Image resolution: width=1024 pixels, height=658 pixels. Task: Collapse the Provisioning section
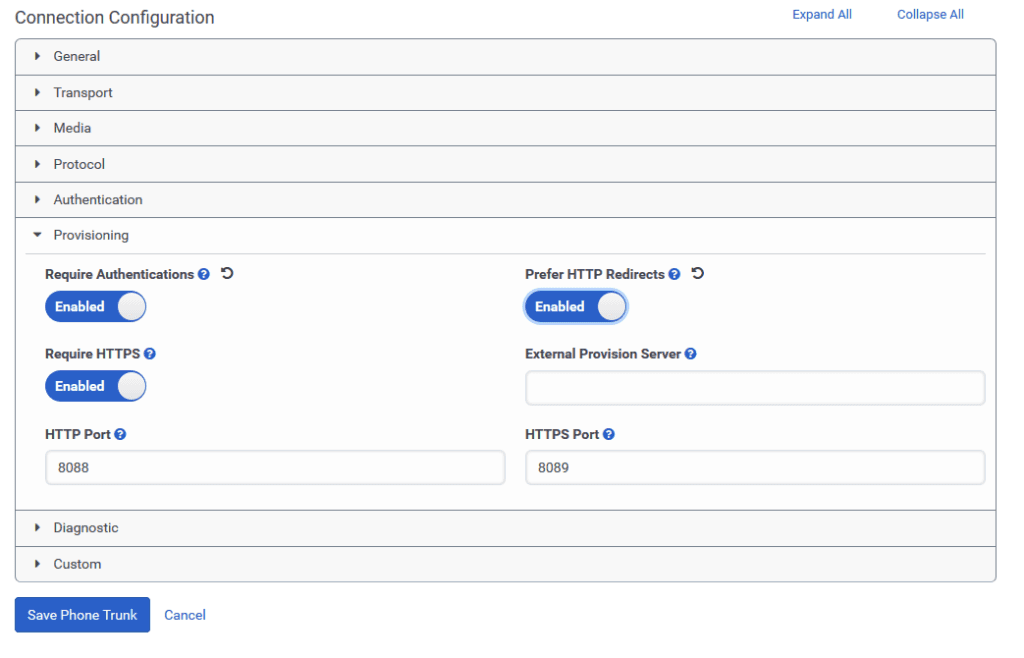(x=91, y=236)
